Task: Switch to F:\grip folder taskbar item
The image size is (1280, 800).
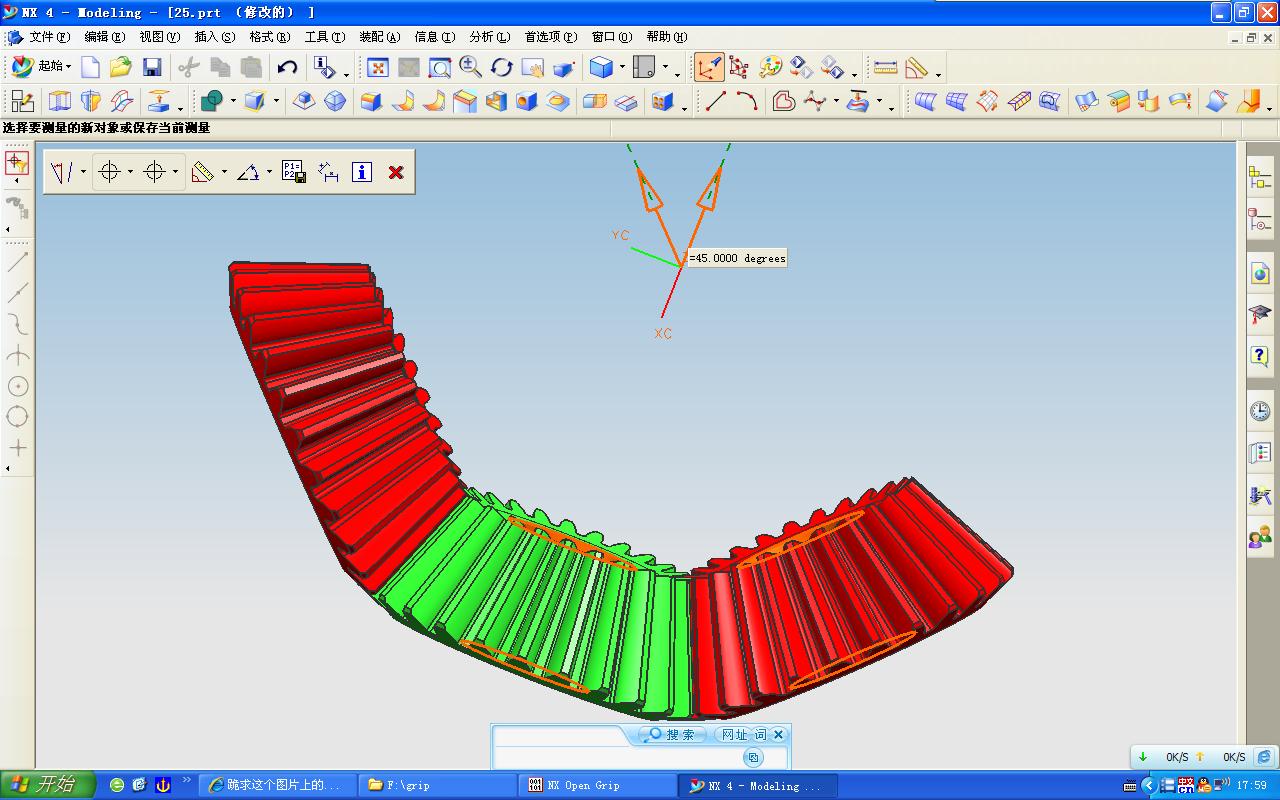Action: coord(438,785)
